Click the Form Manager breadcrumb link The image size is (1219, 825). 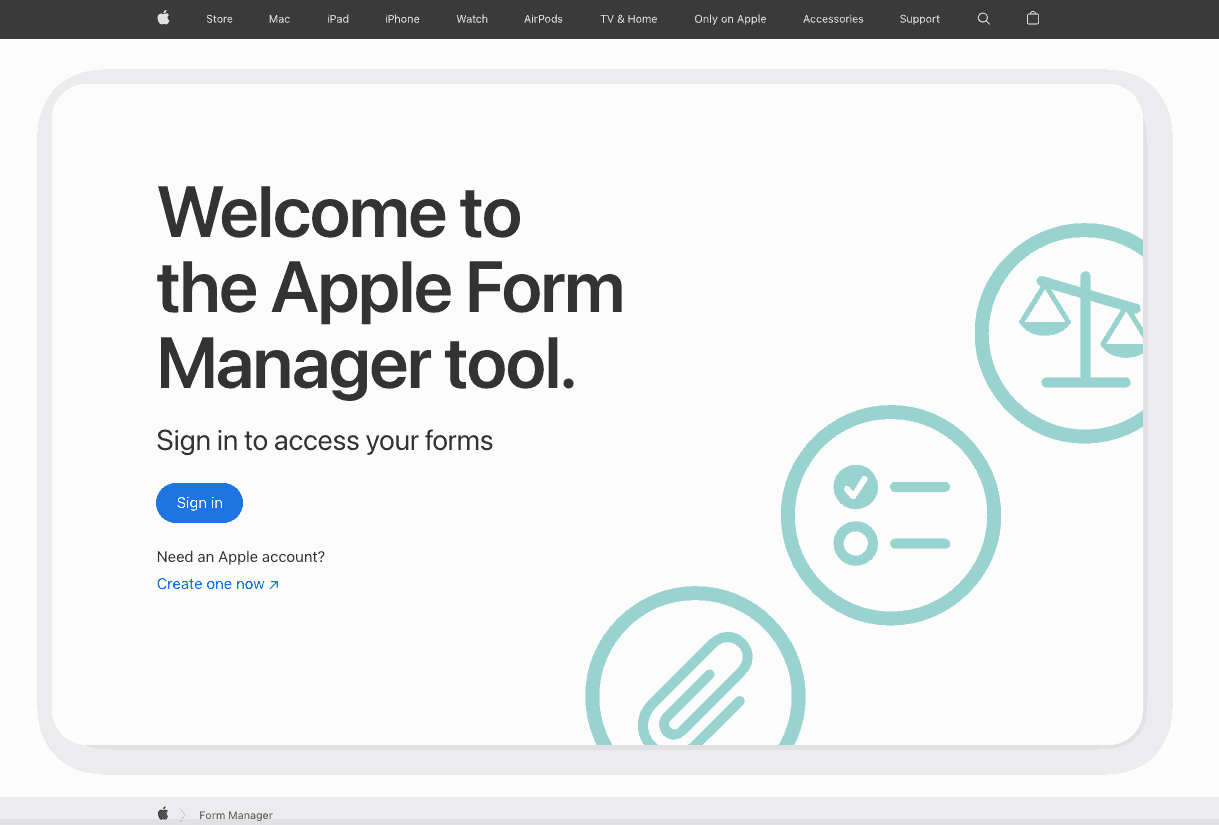(x=236, y=815)
